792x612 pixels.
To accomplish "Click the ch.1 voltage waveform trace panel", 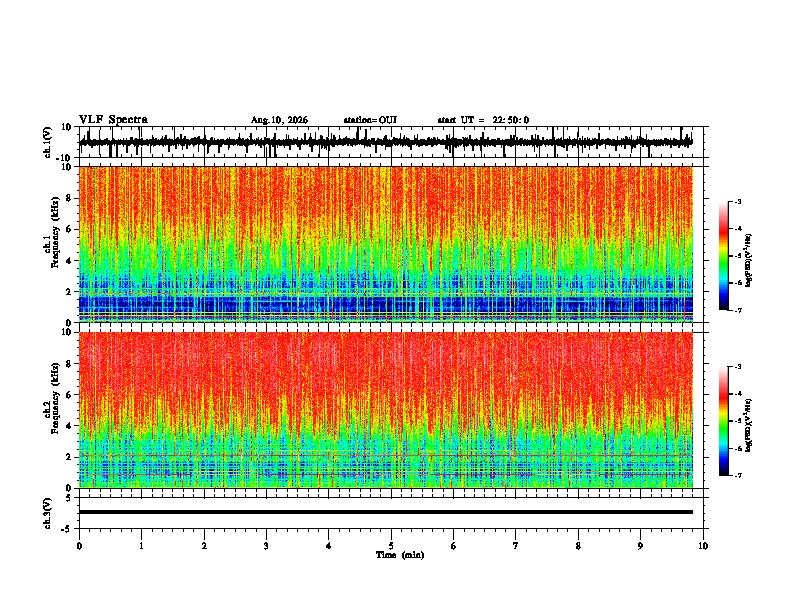I will tap(391, 142).
